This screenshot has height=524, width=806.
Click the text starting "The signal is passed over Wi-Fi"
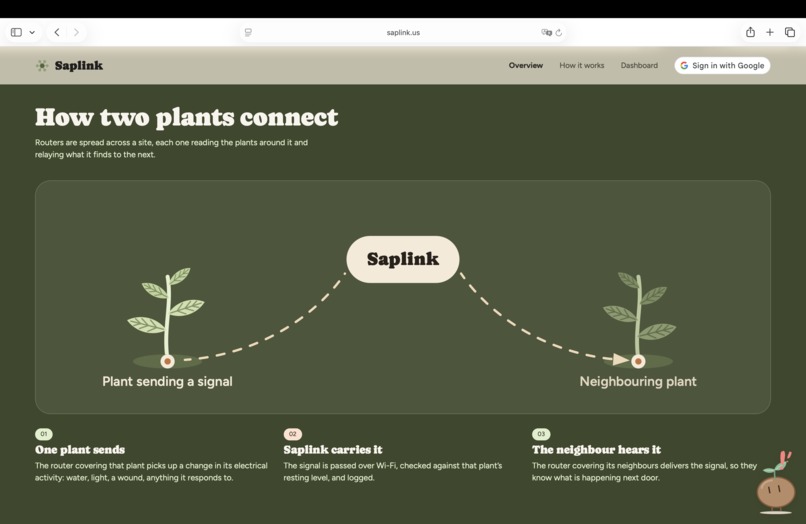[x=393, y=472]
